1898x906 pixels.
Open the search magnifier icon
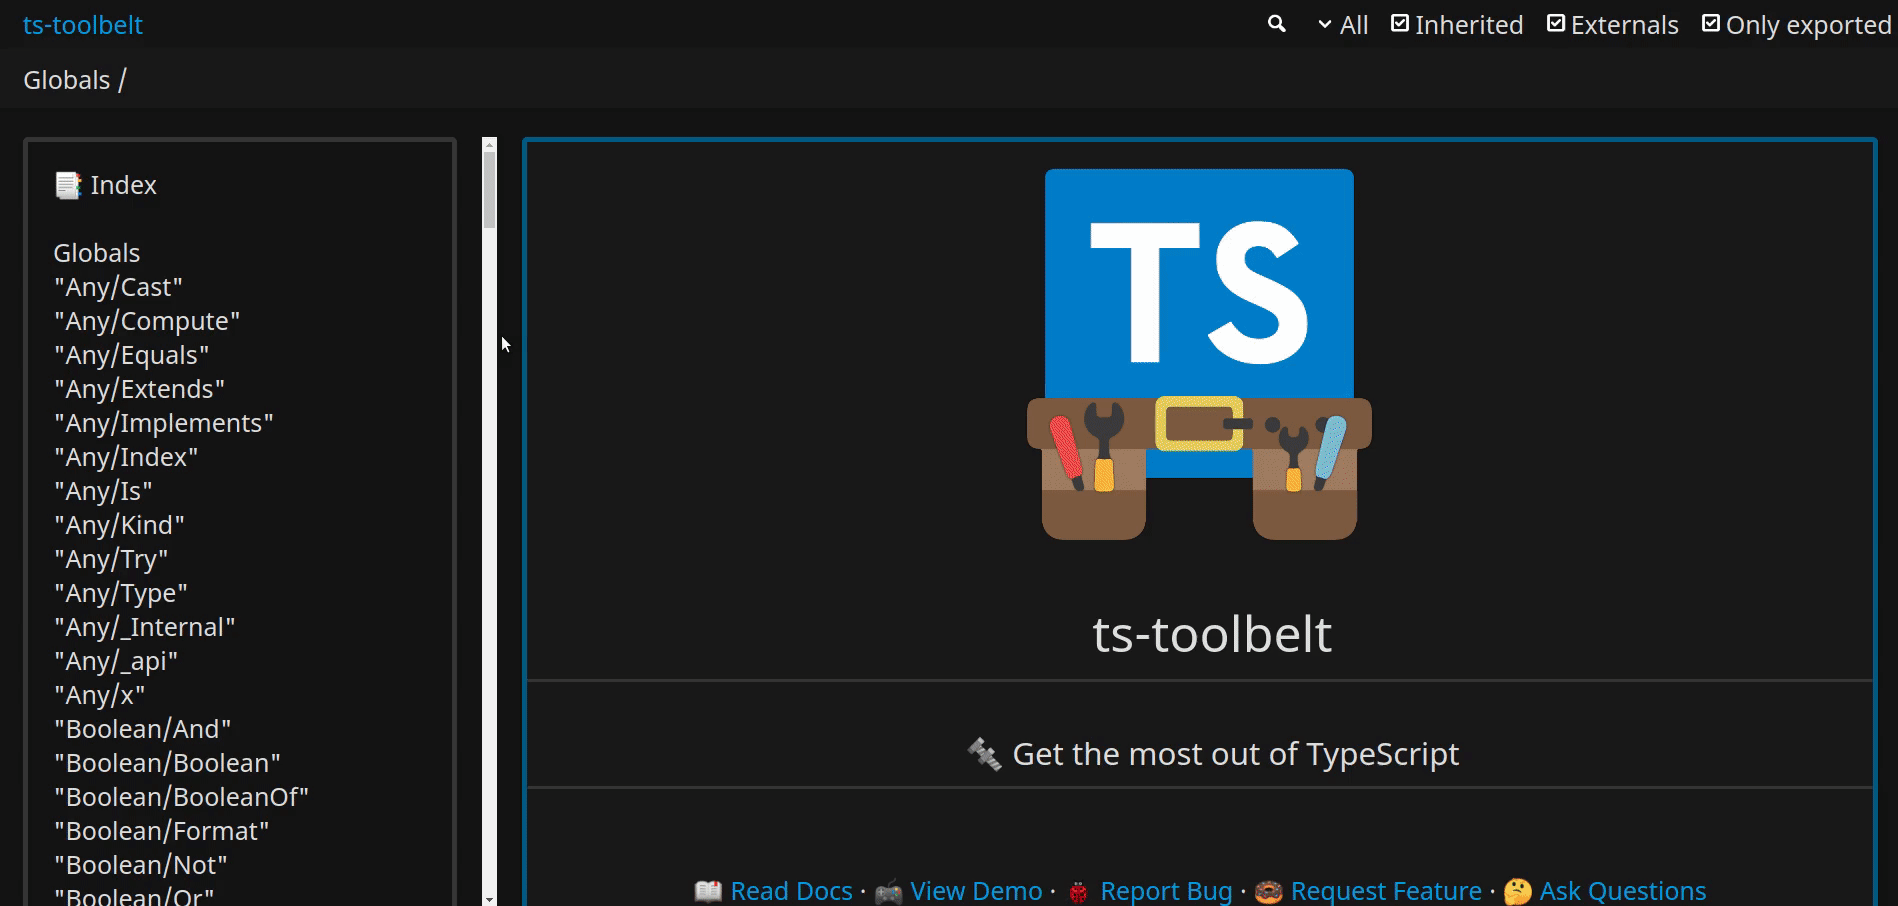(x=1276, y=24)
